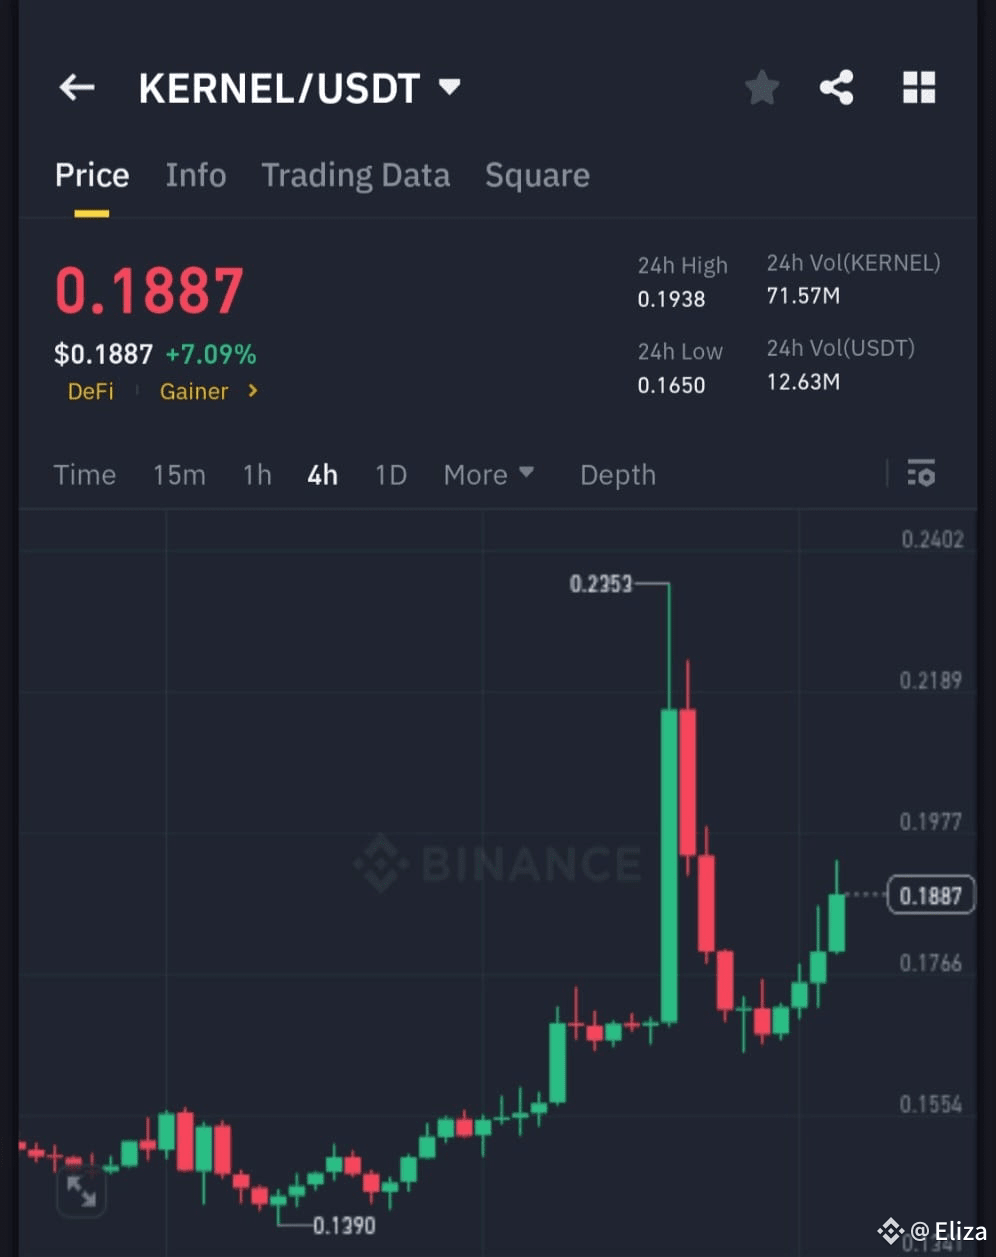Open the Square tab
Viewport: 996px width, 1257px height.
(x=537, y=176)
